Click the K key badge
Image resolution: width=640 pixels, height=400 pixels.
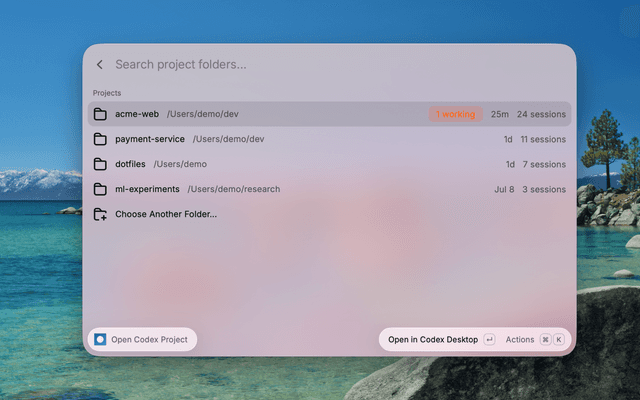[x=559, y=340]
